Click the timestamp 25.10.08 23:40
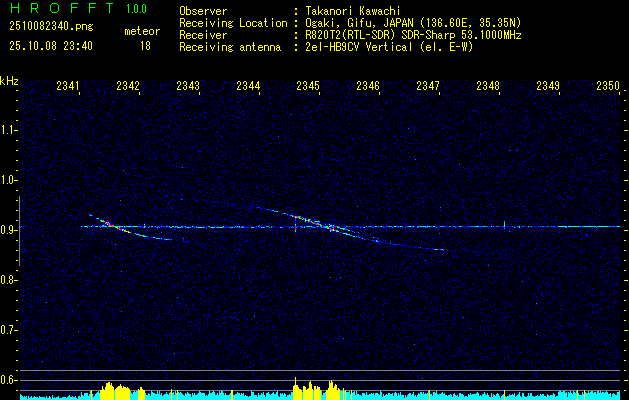Screen dimensions: 629x400 click(51, 46)
